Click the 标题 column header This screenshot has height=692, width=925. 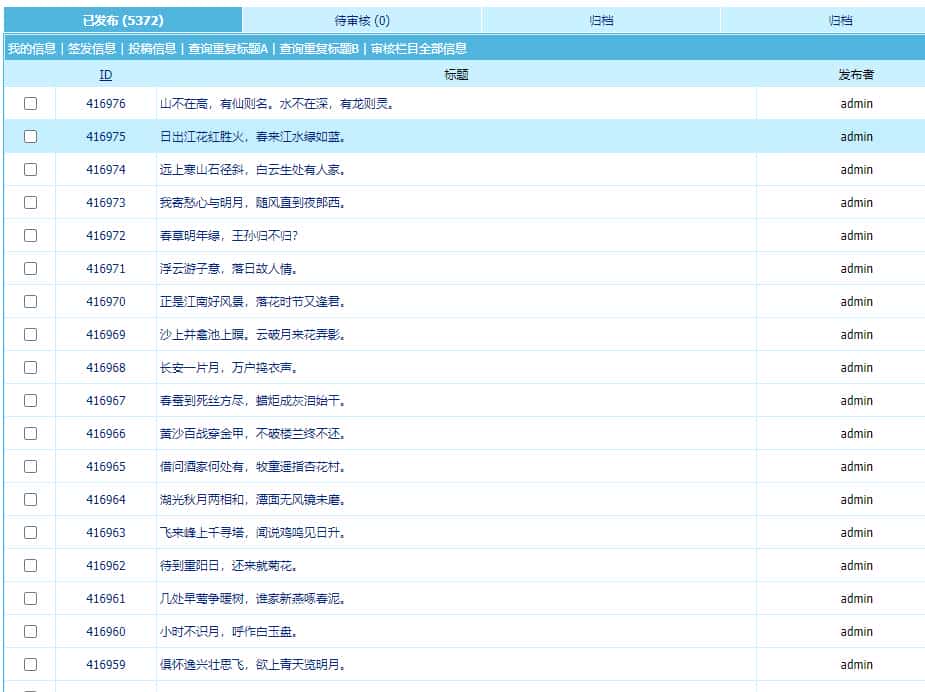coord(456,75)
